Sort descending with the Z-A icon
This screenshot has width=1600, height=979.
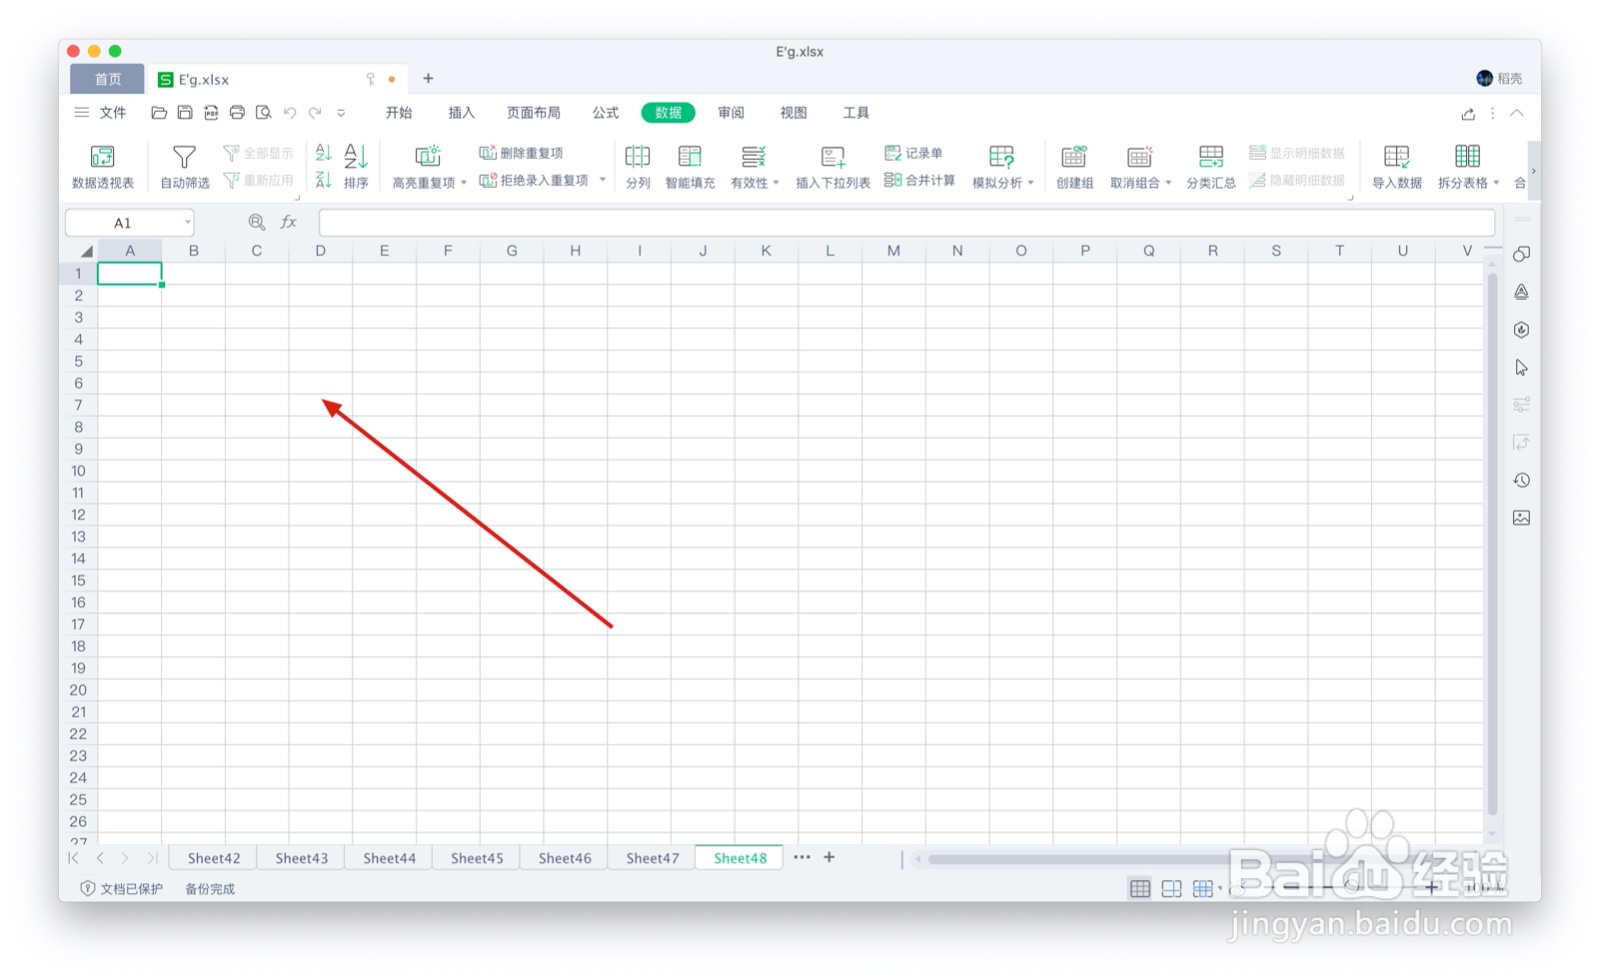coord(323,180)
